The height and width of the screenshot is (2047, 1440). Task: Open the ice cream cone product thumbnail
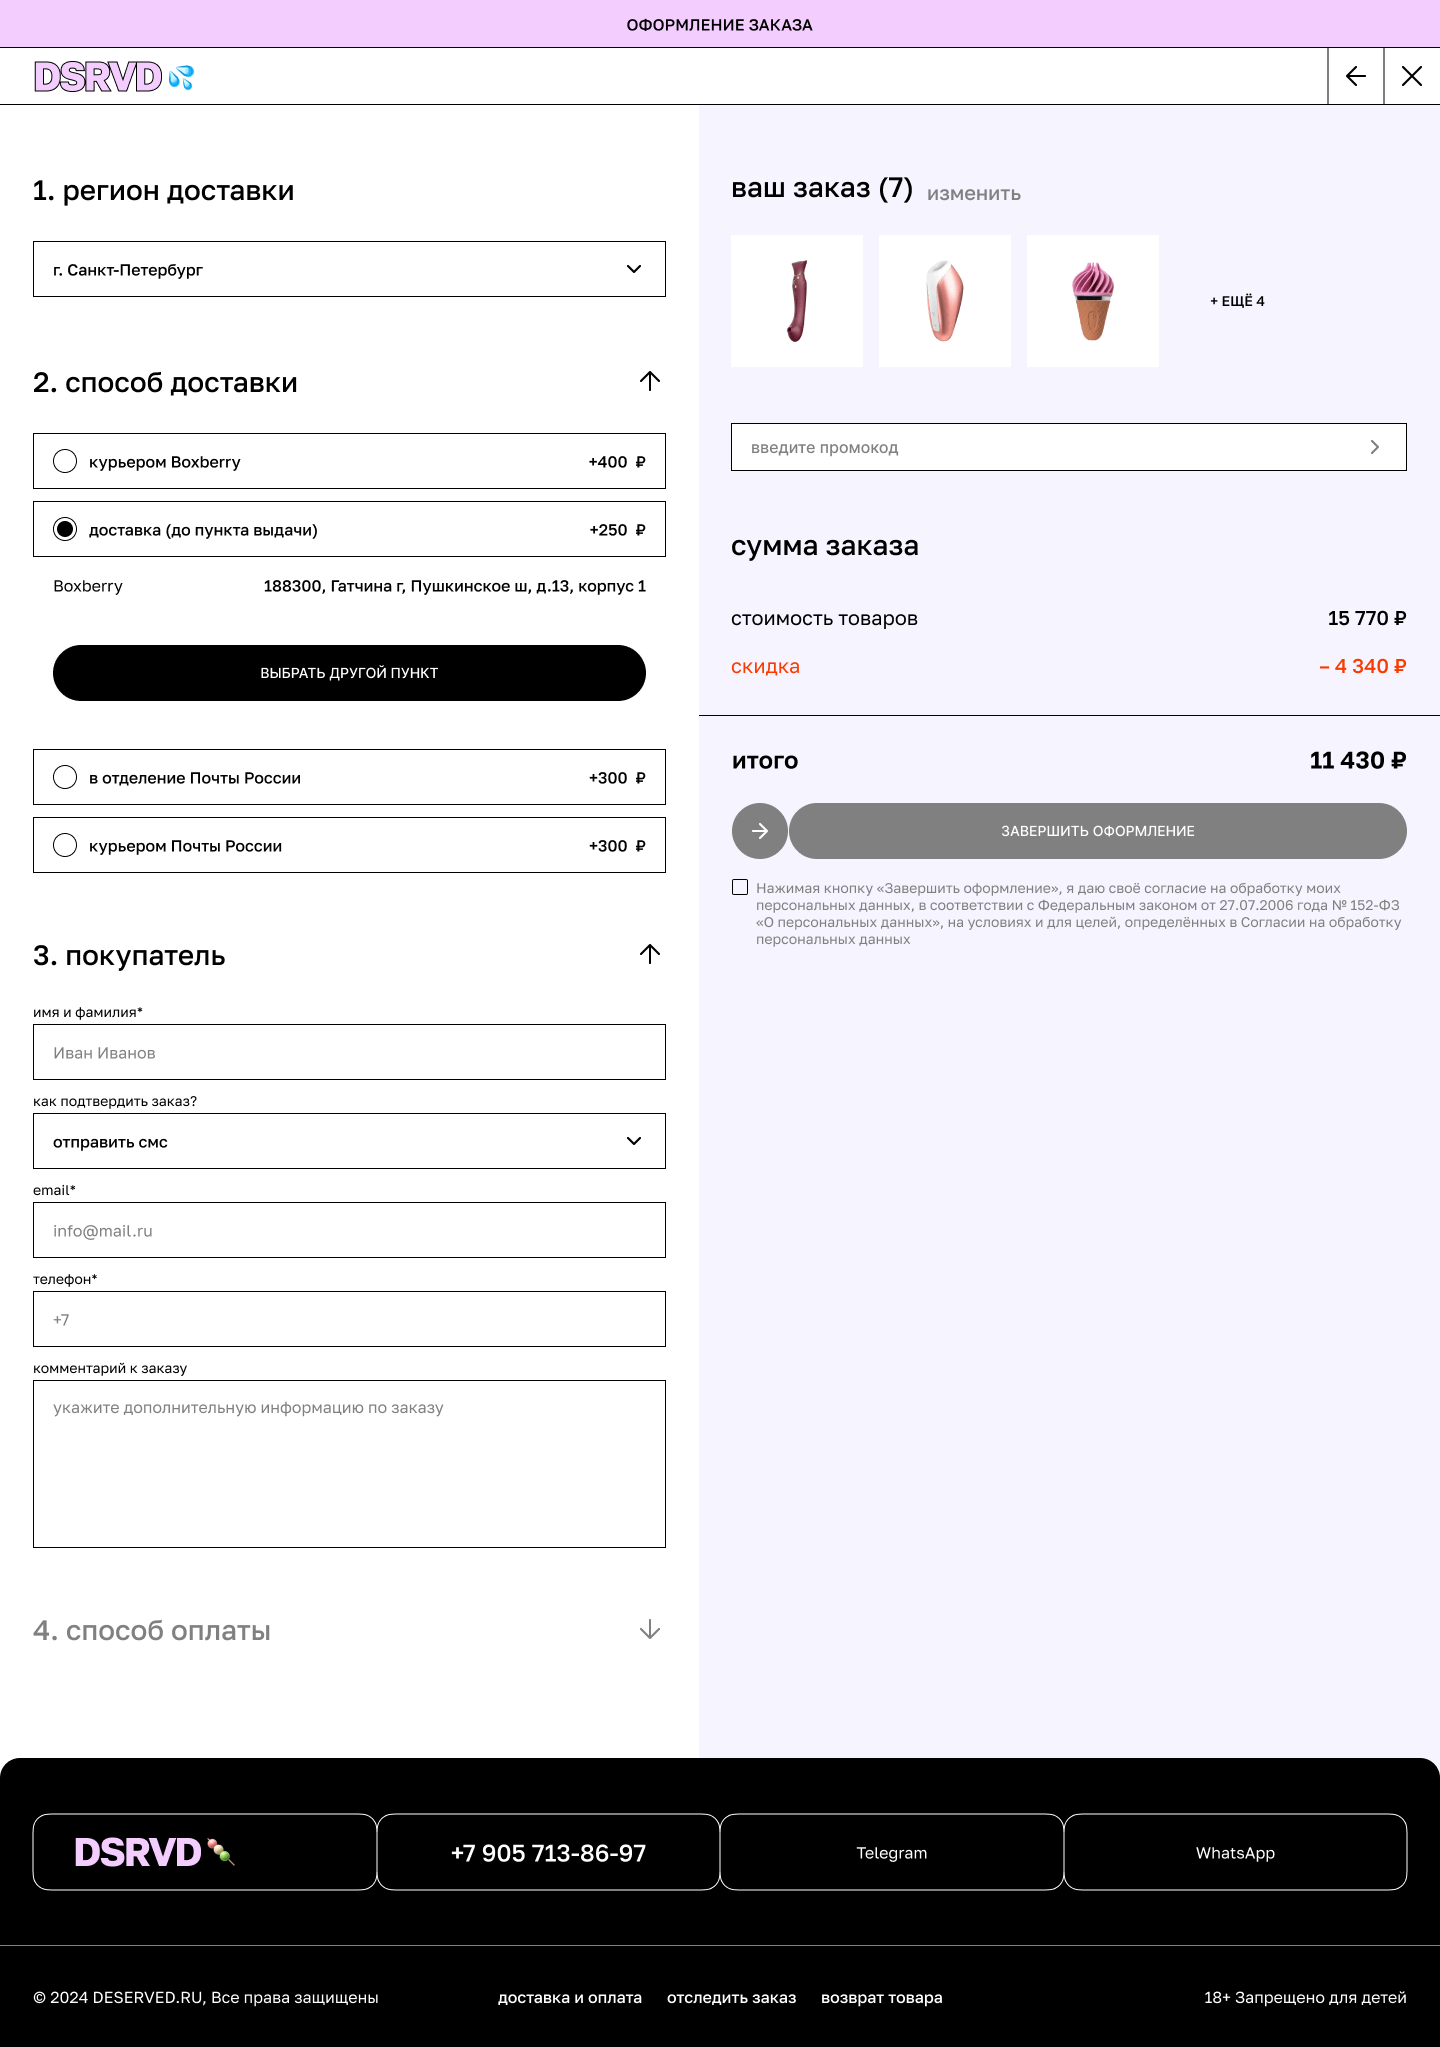point(1092,301)
